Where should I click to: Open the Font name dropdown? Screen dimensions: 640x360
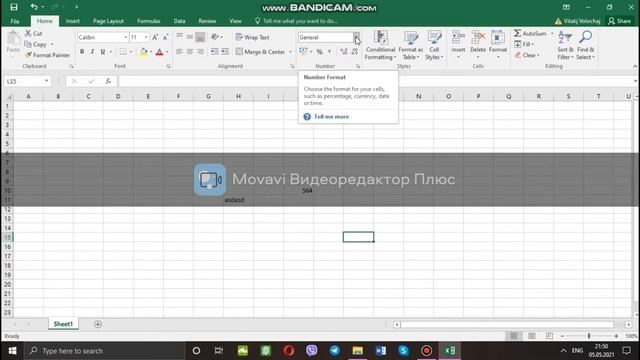coord(126,37)
